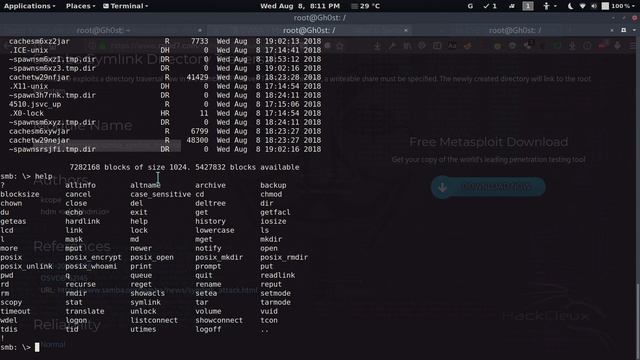Close the root@Gh0st: ~ tab
Image resolution: width=640 pixels, height=360 pixels.
pyautogui.click(x=200, y=30)
